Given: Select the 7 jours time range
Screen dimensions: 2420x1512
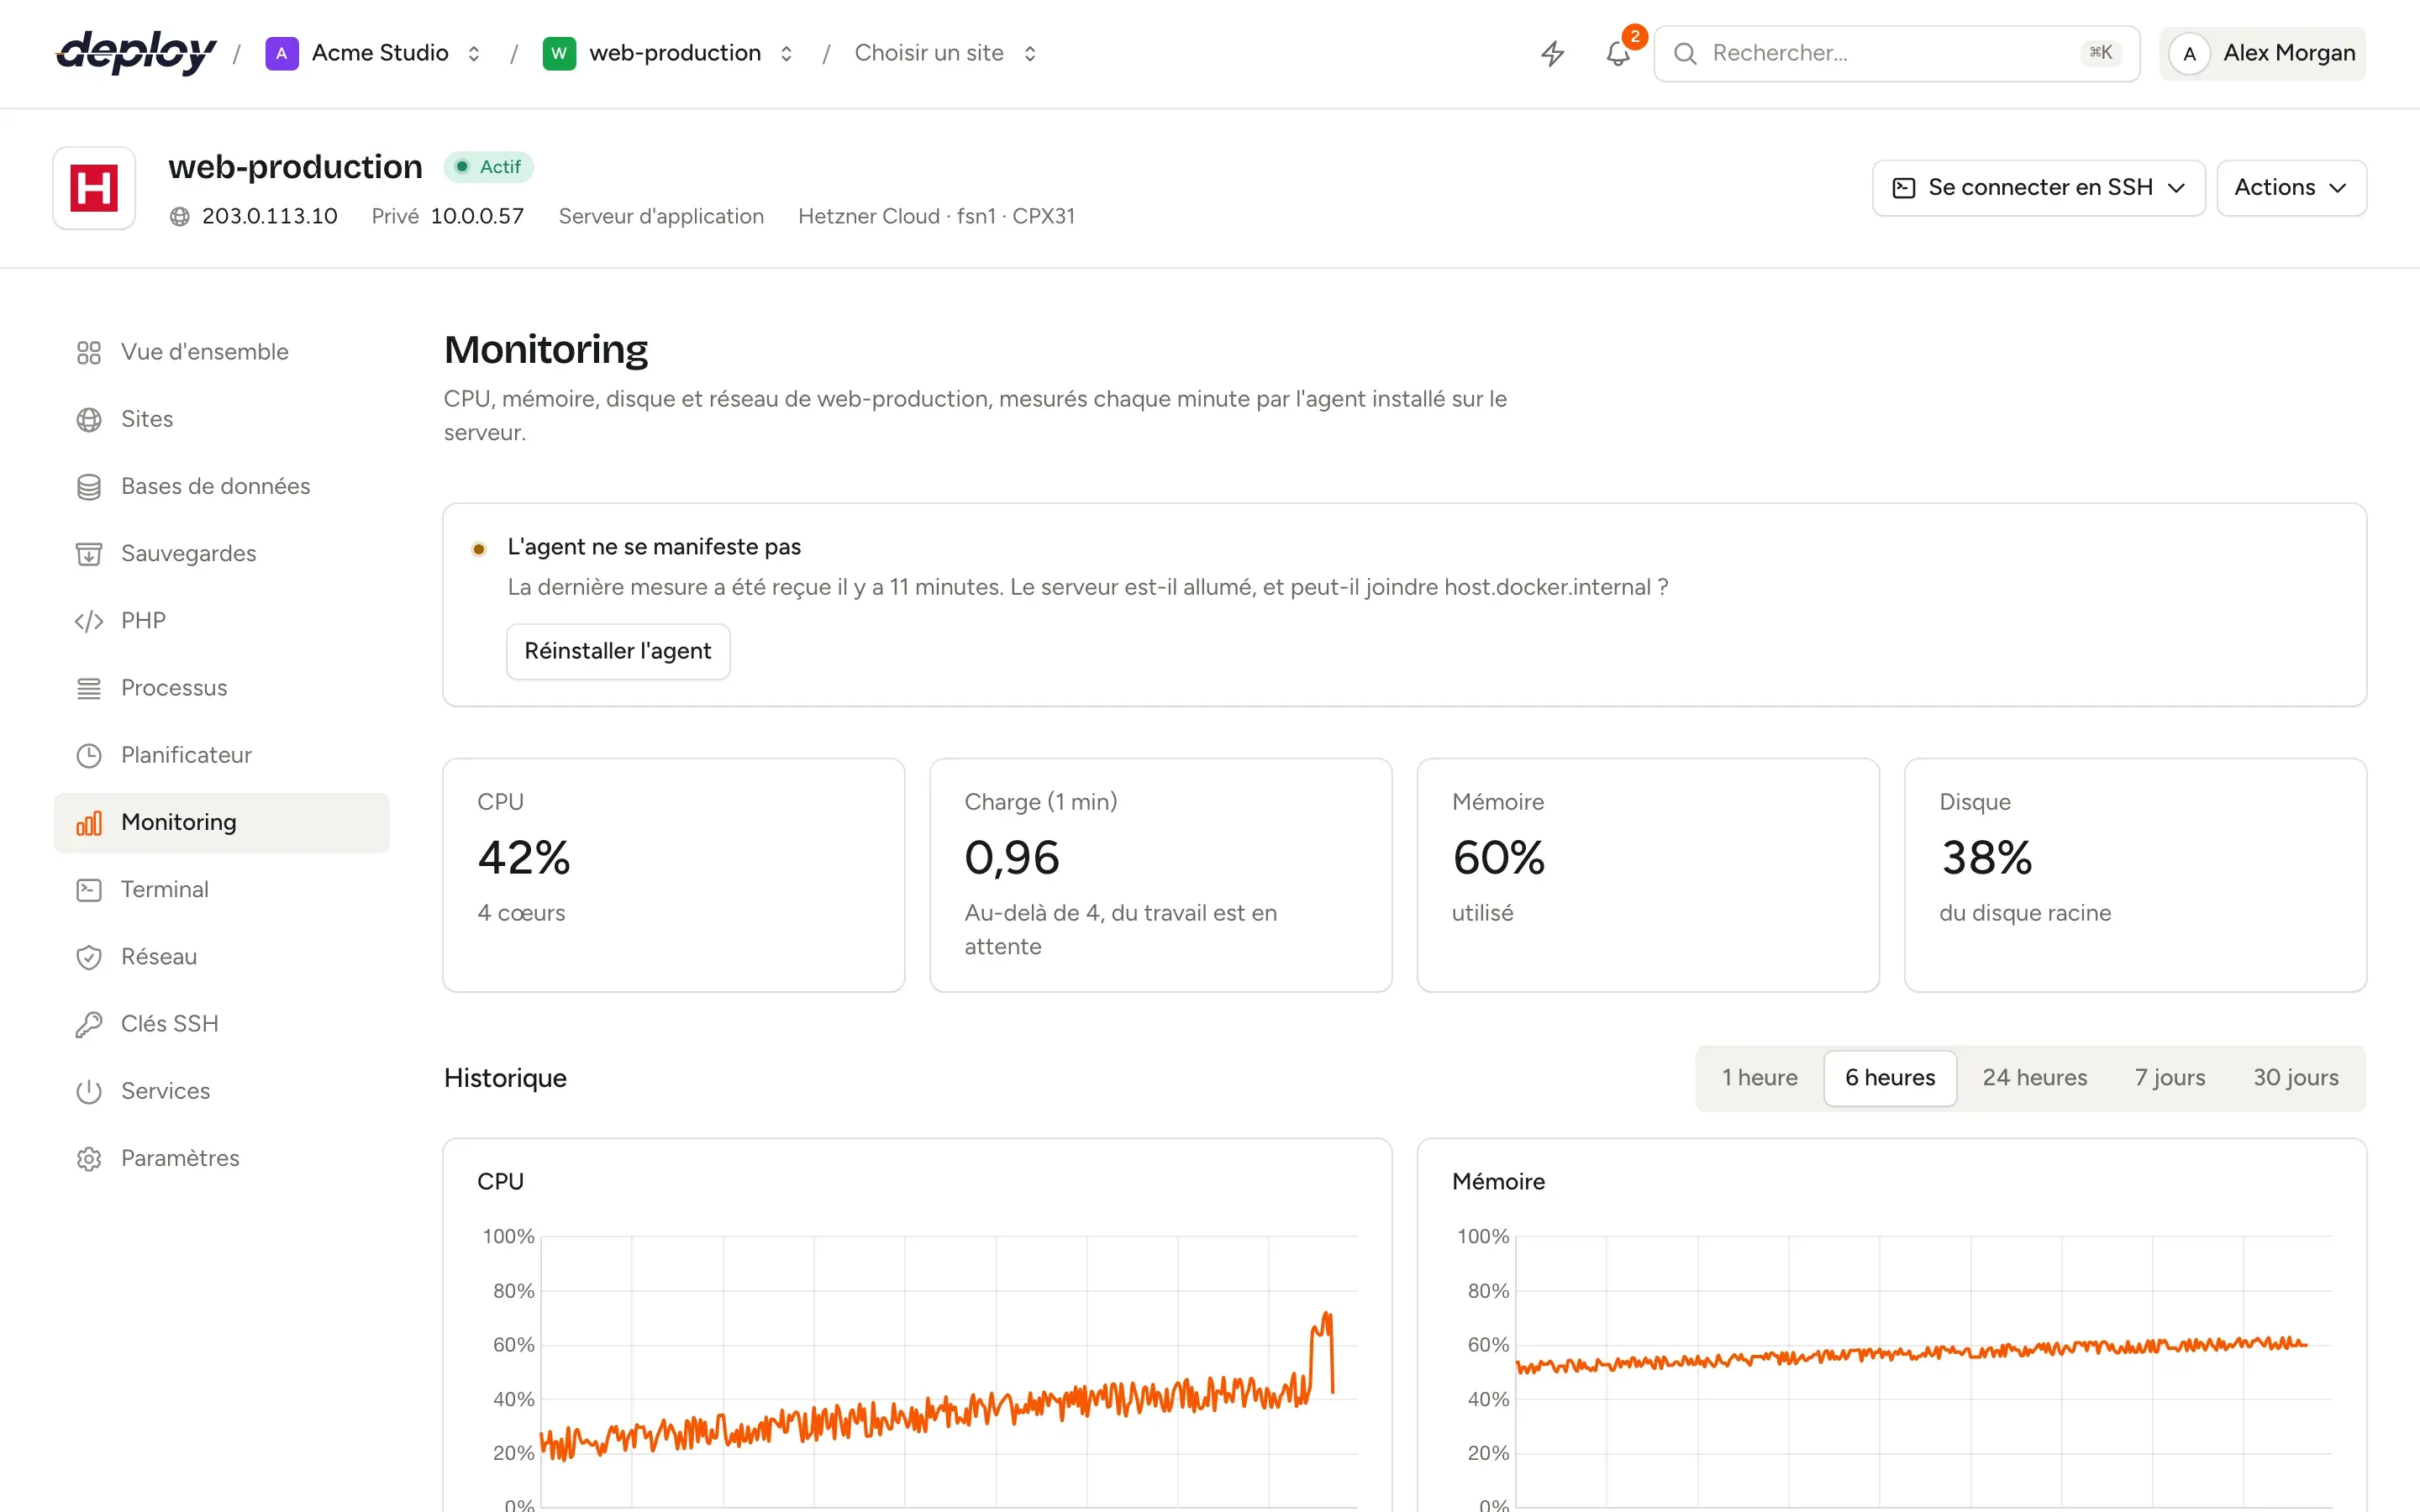Looking at the screenshot, I should click(2169, 1077).
